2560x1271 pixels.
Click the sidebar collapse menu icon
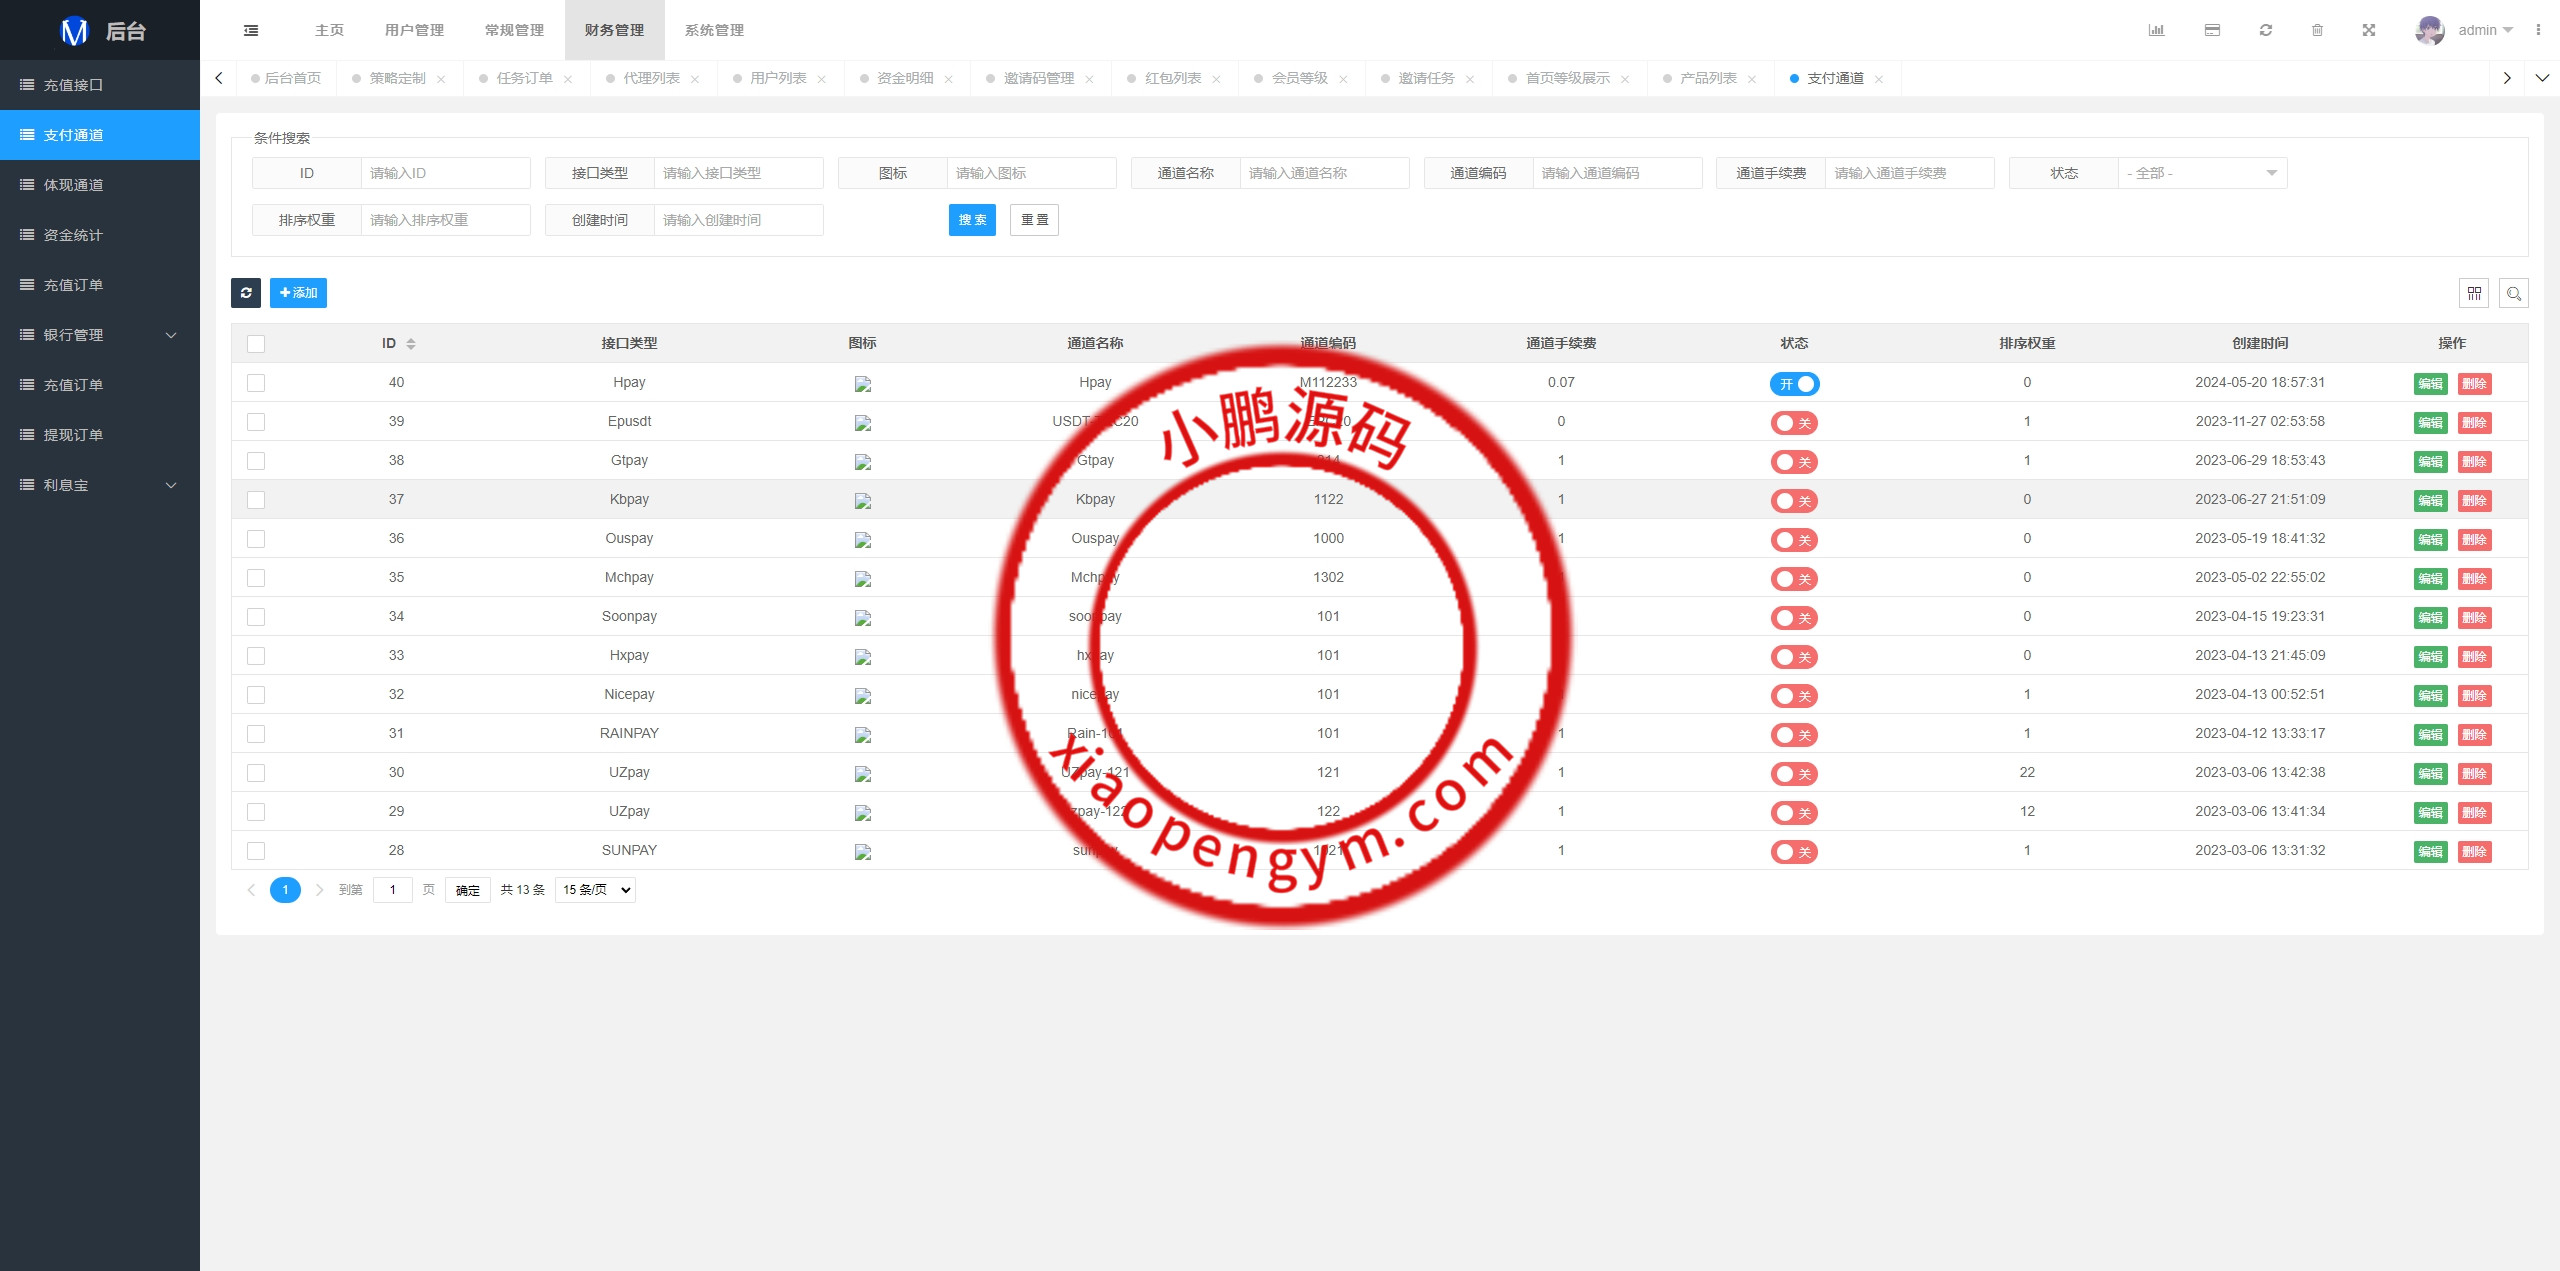251,30
